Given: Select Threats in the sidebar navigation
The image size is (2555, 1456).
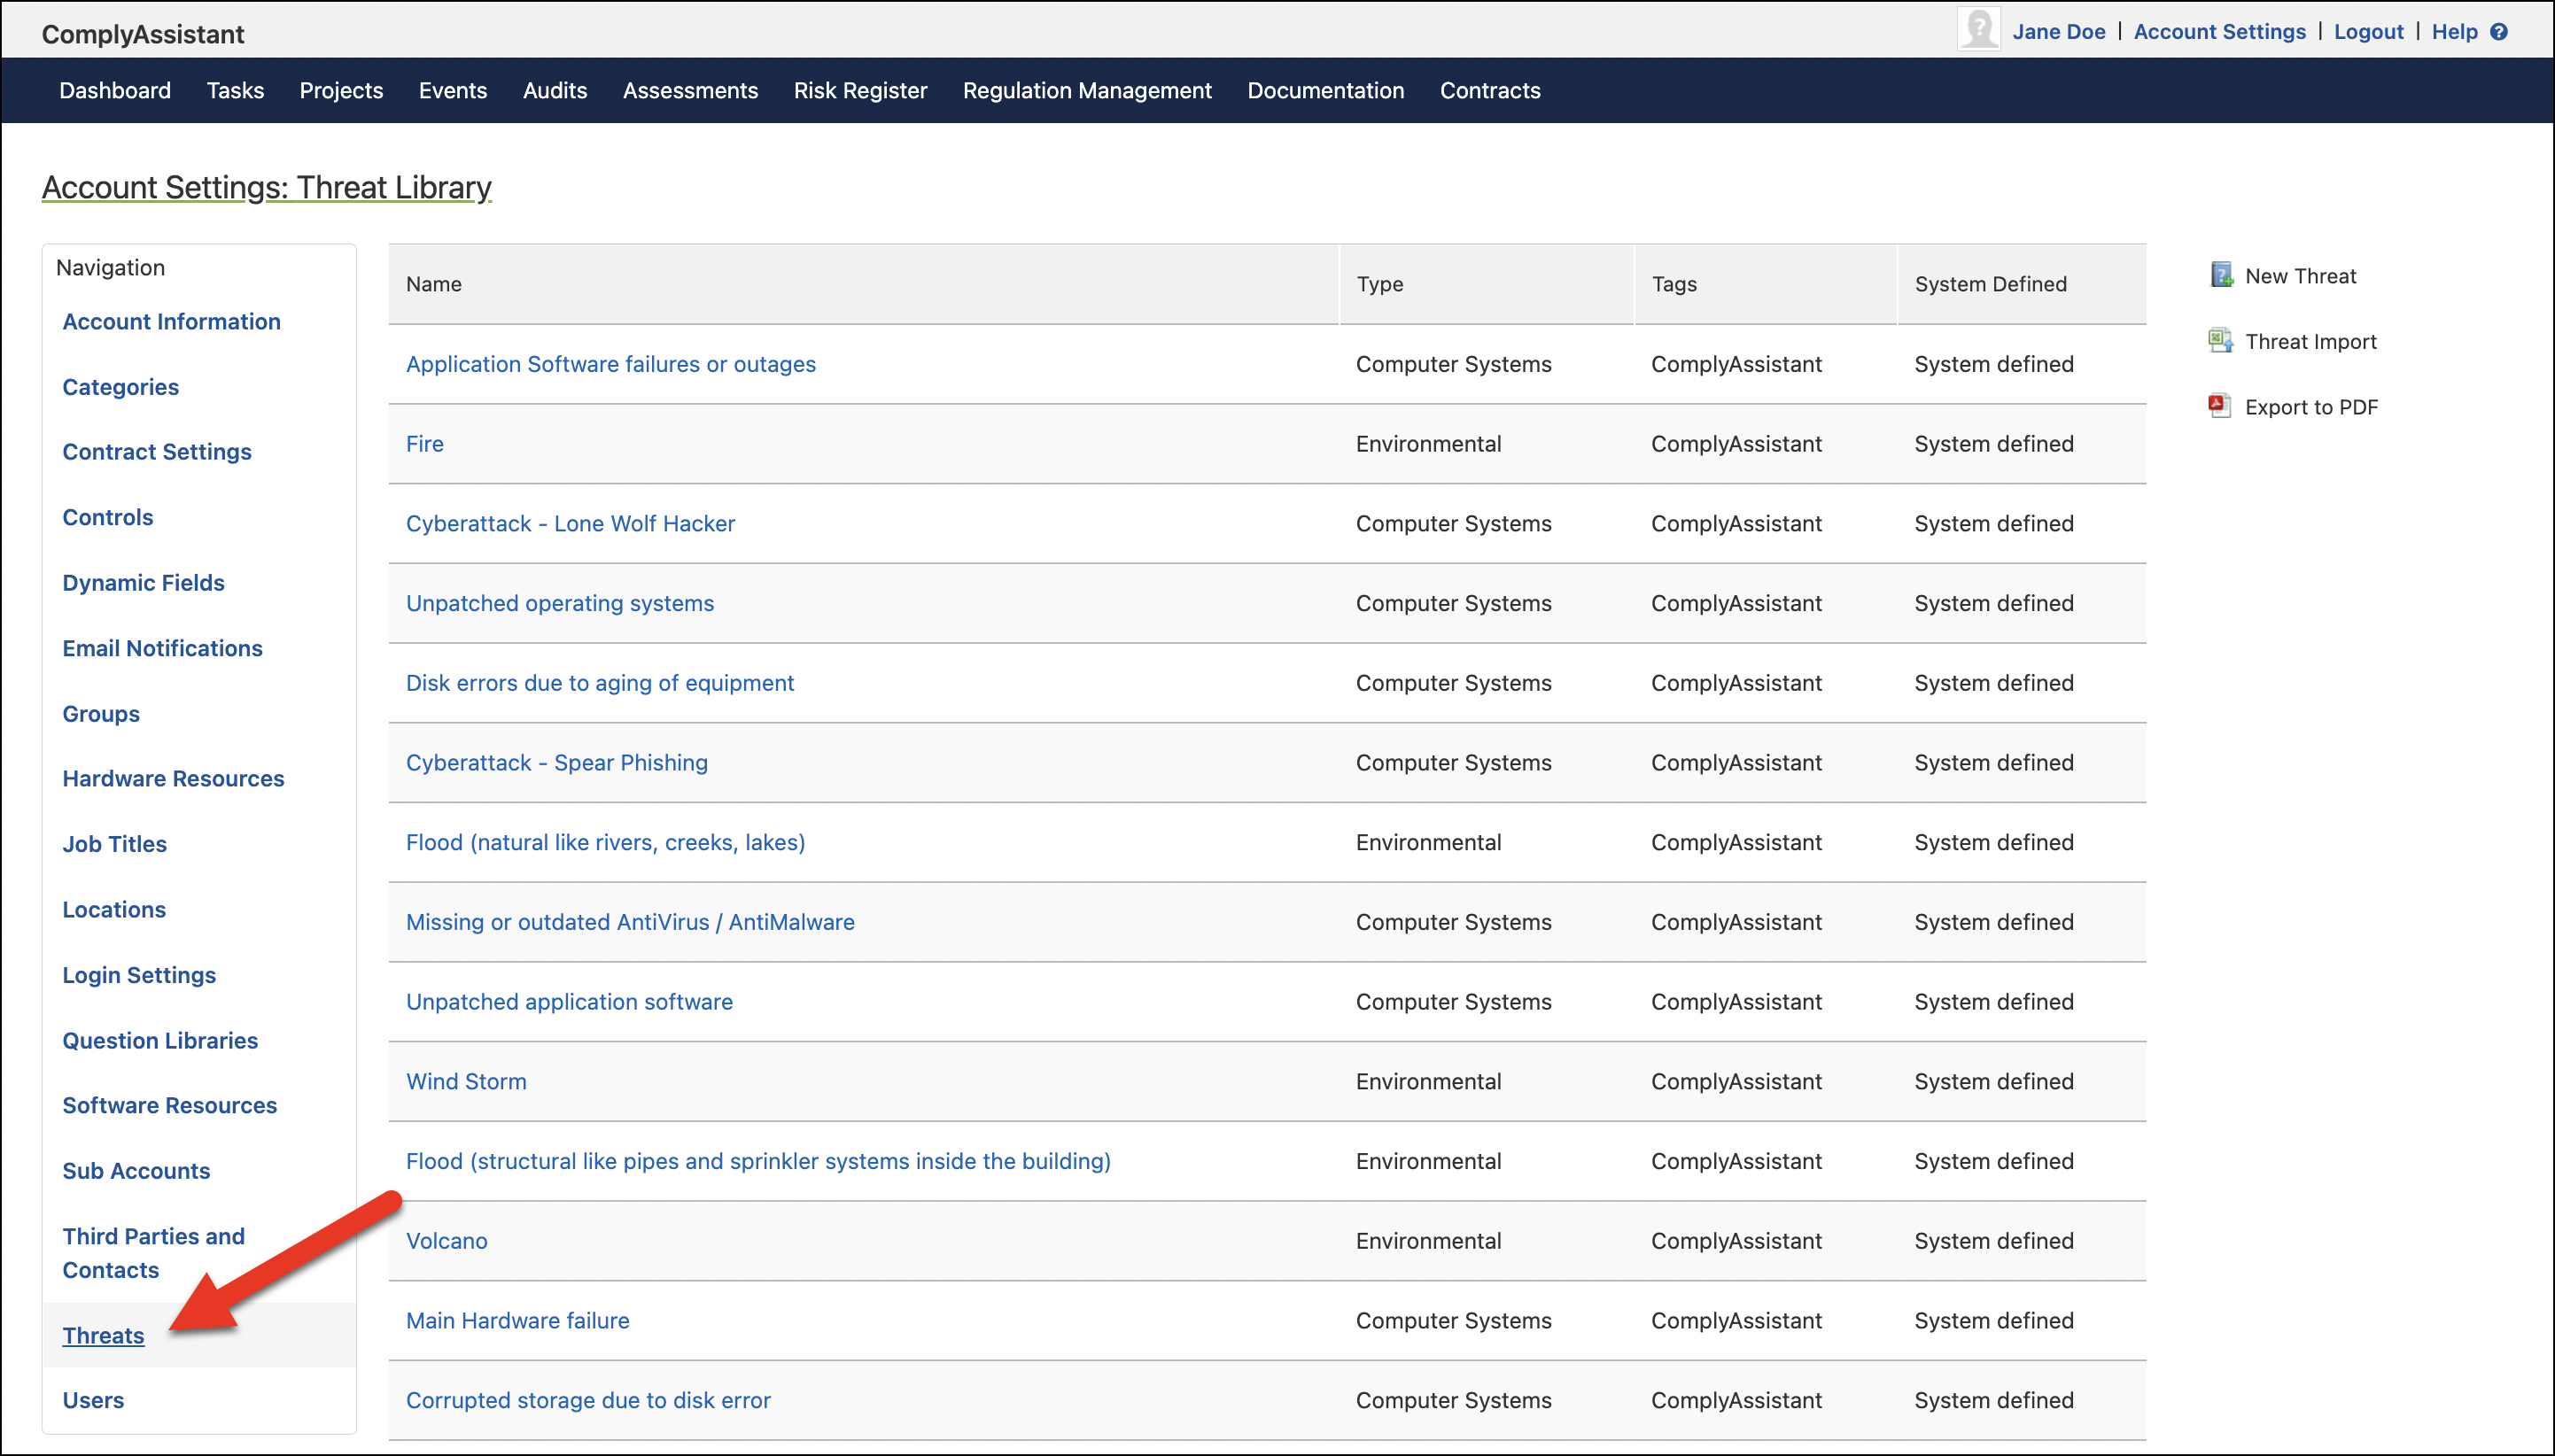Looking at the screenshot, I should [x=103, y=1335].
